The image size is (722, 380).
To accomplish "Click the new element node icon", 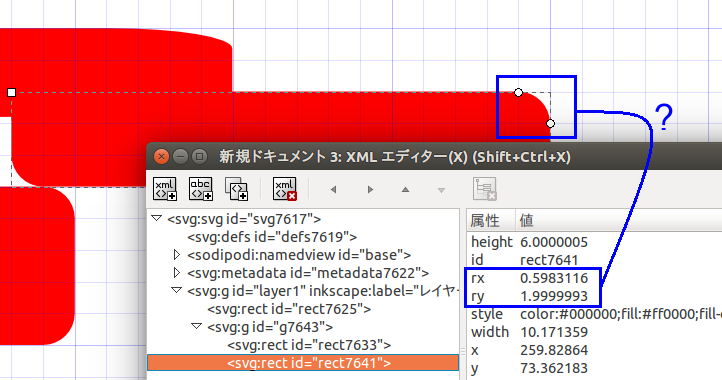I will pyautogui.click(x=165, y=189).
